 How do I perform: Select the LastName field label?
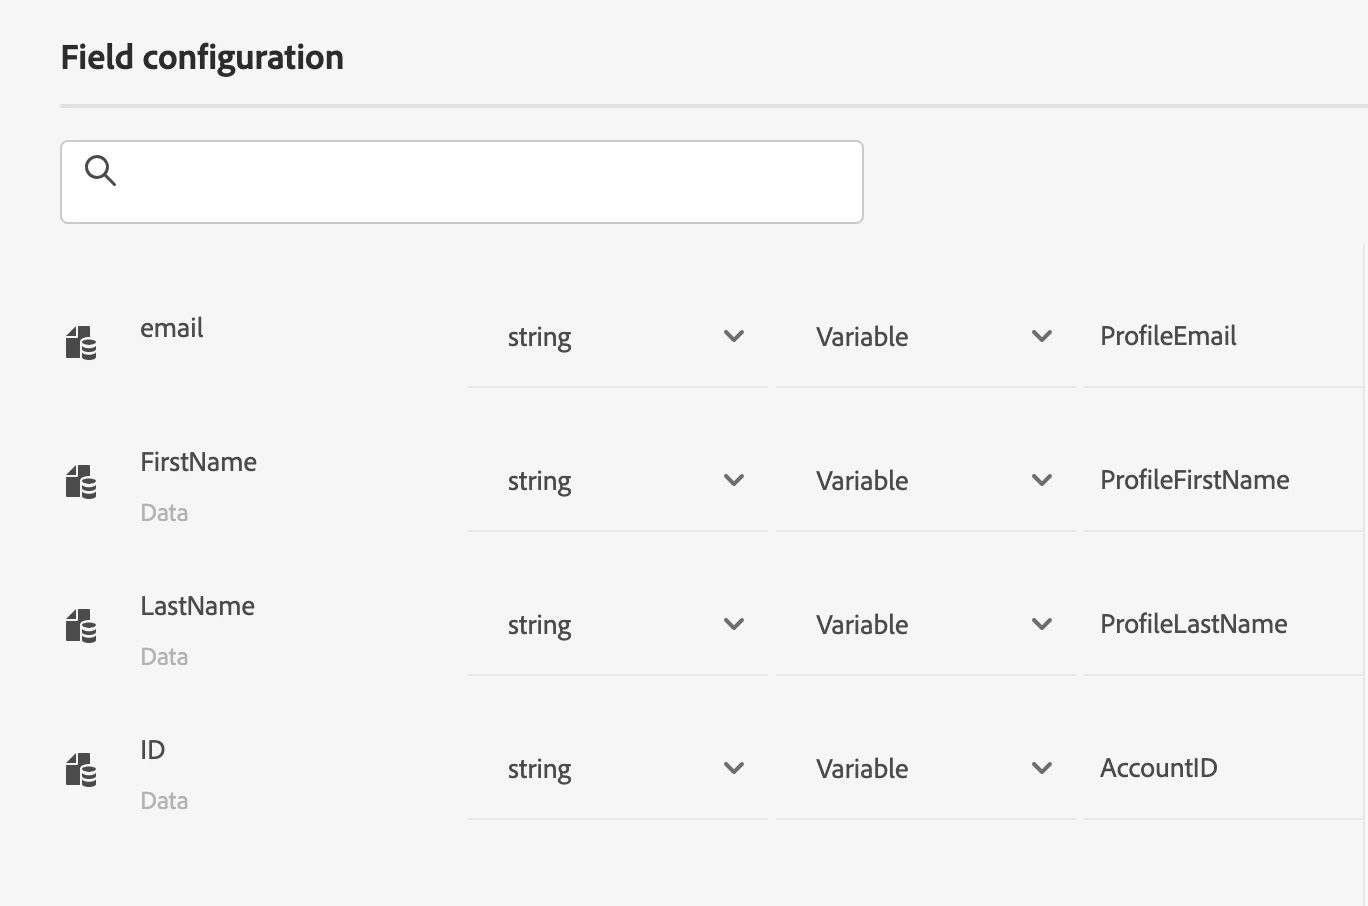tap(197, 606)
